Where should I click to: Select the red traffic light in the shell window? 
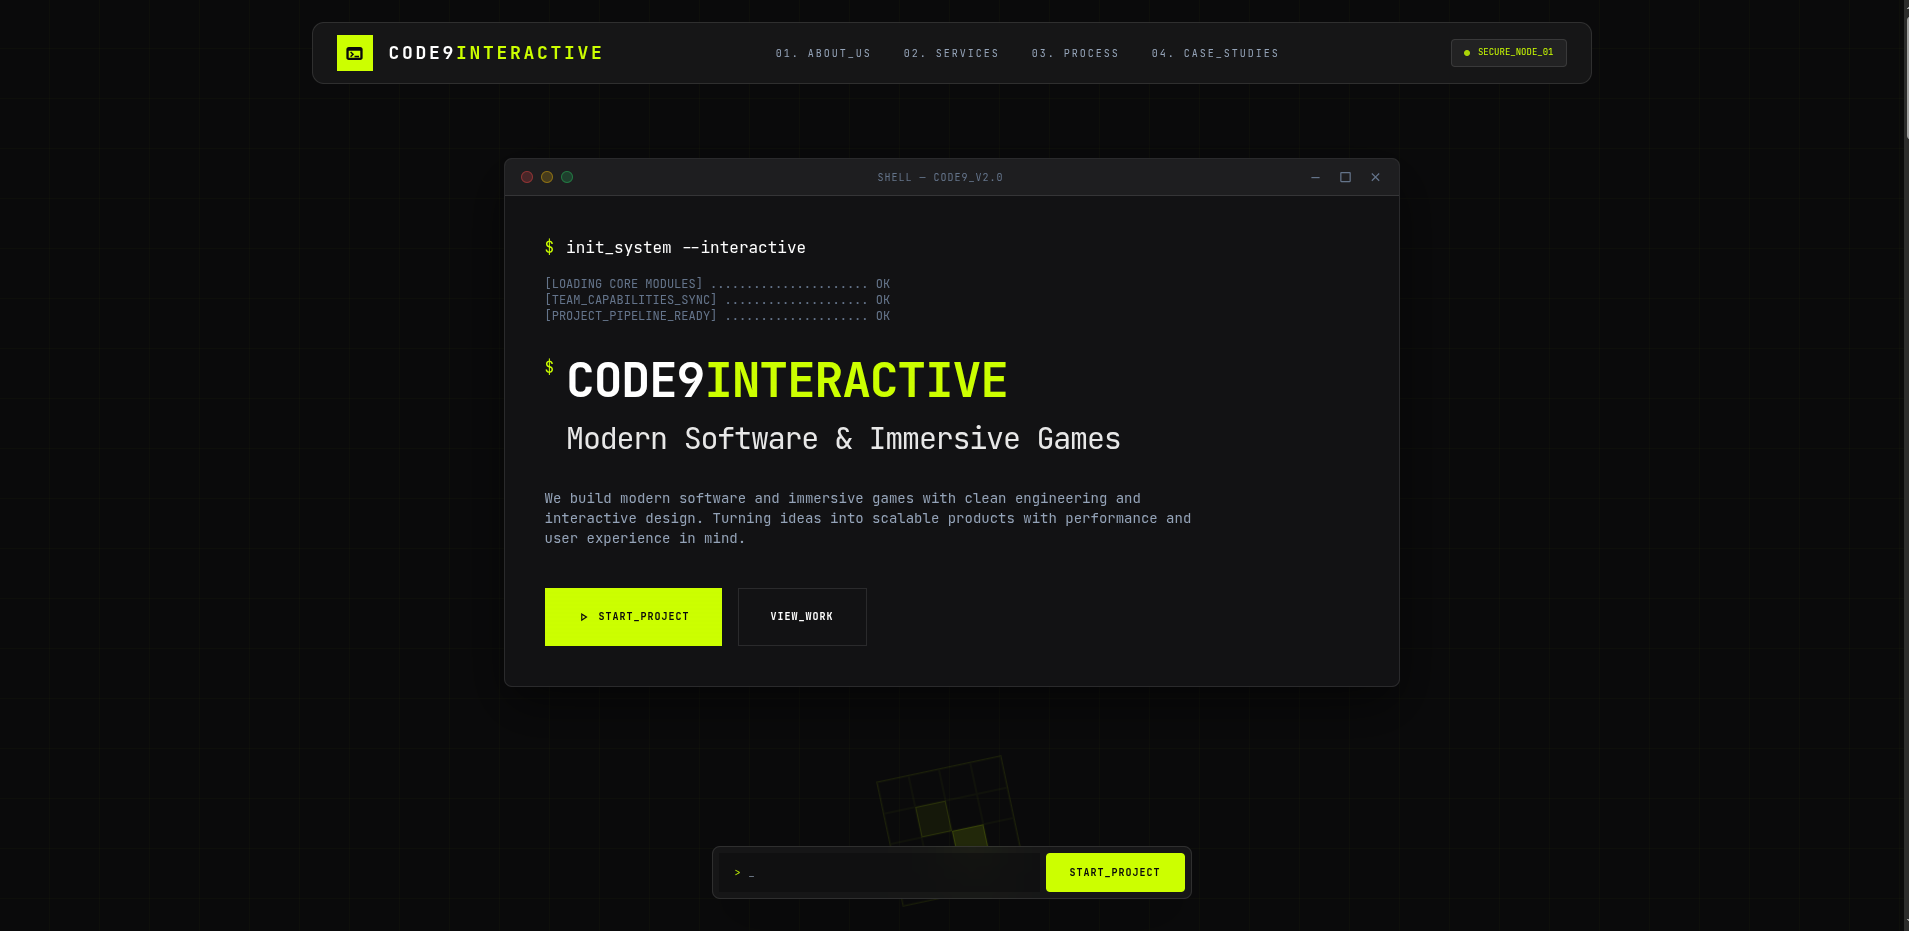click(528, 177)
